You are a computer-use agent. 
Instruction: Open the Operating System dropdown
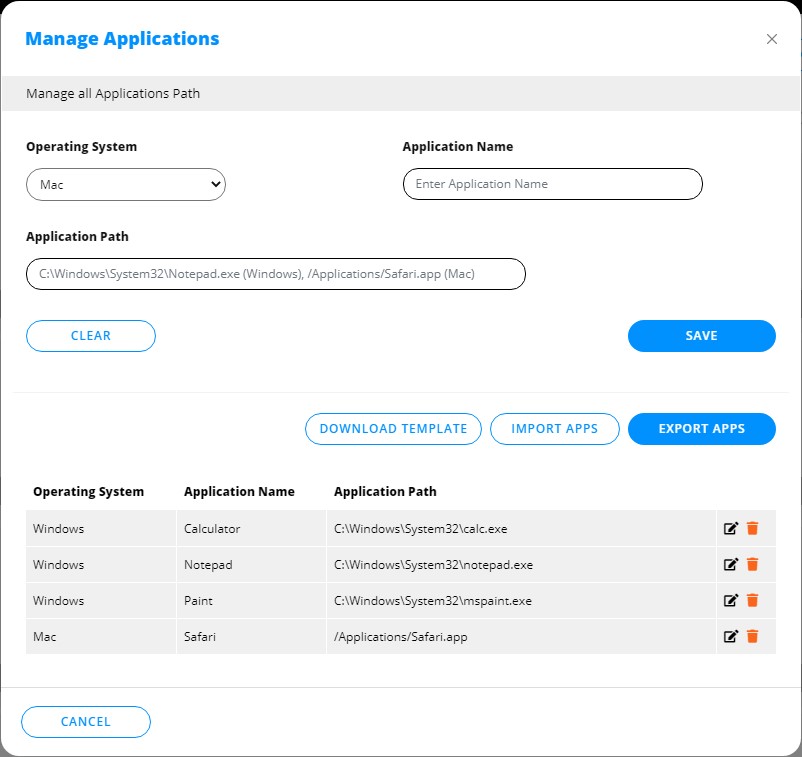(126, 185)
